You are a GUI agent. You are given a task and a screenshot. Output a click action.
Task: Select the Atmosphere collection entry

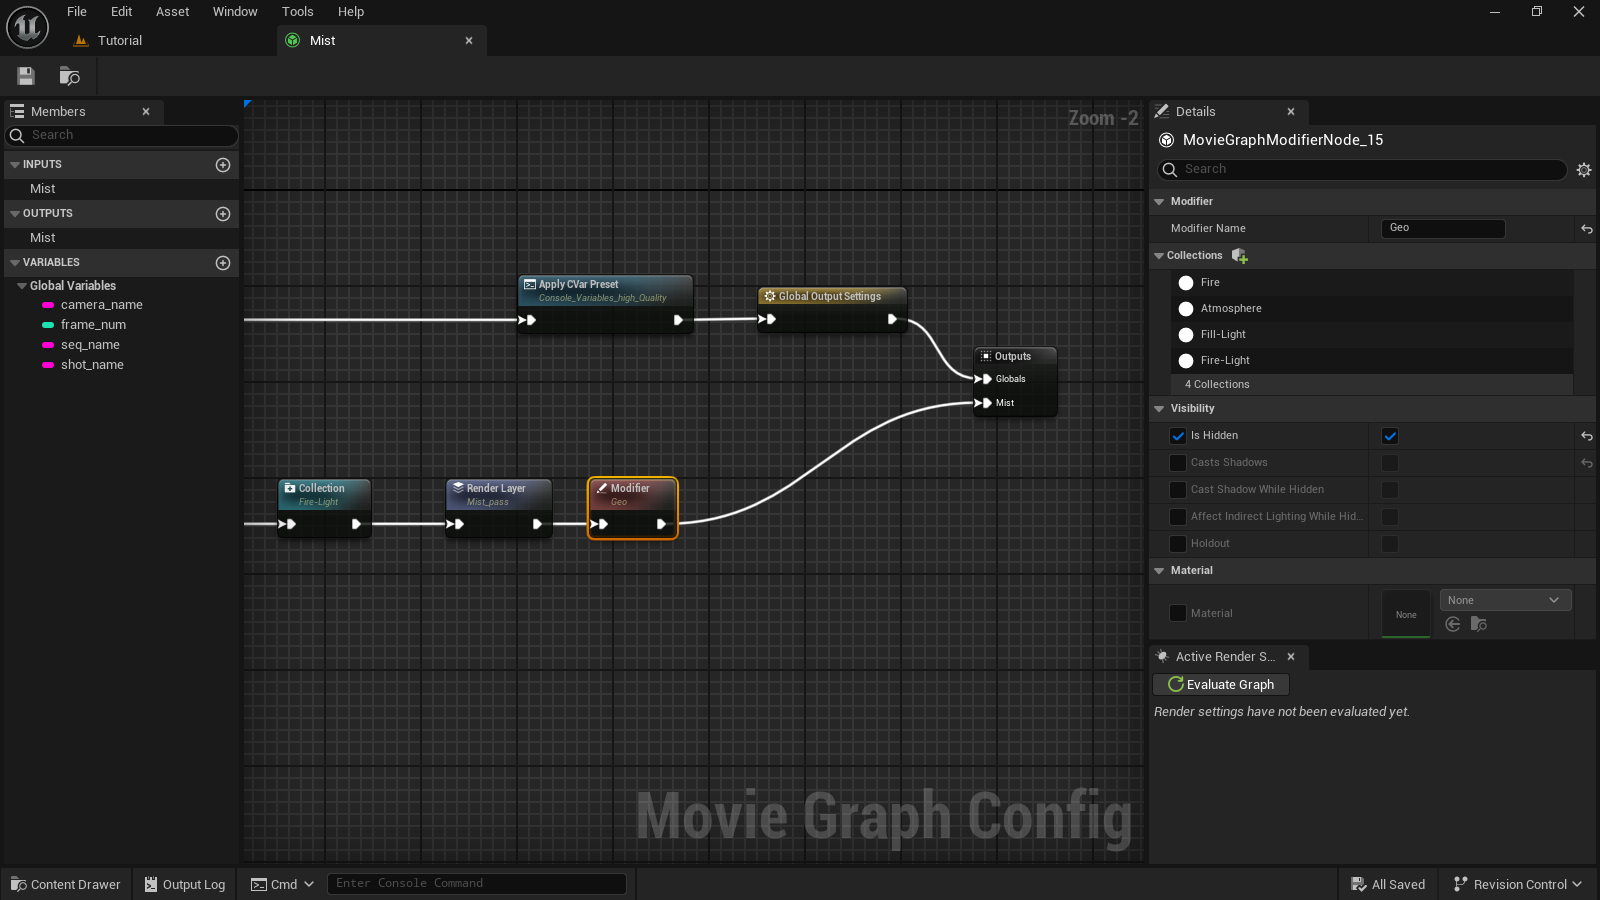click(x=1372, y=309)
